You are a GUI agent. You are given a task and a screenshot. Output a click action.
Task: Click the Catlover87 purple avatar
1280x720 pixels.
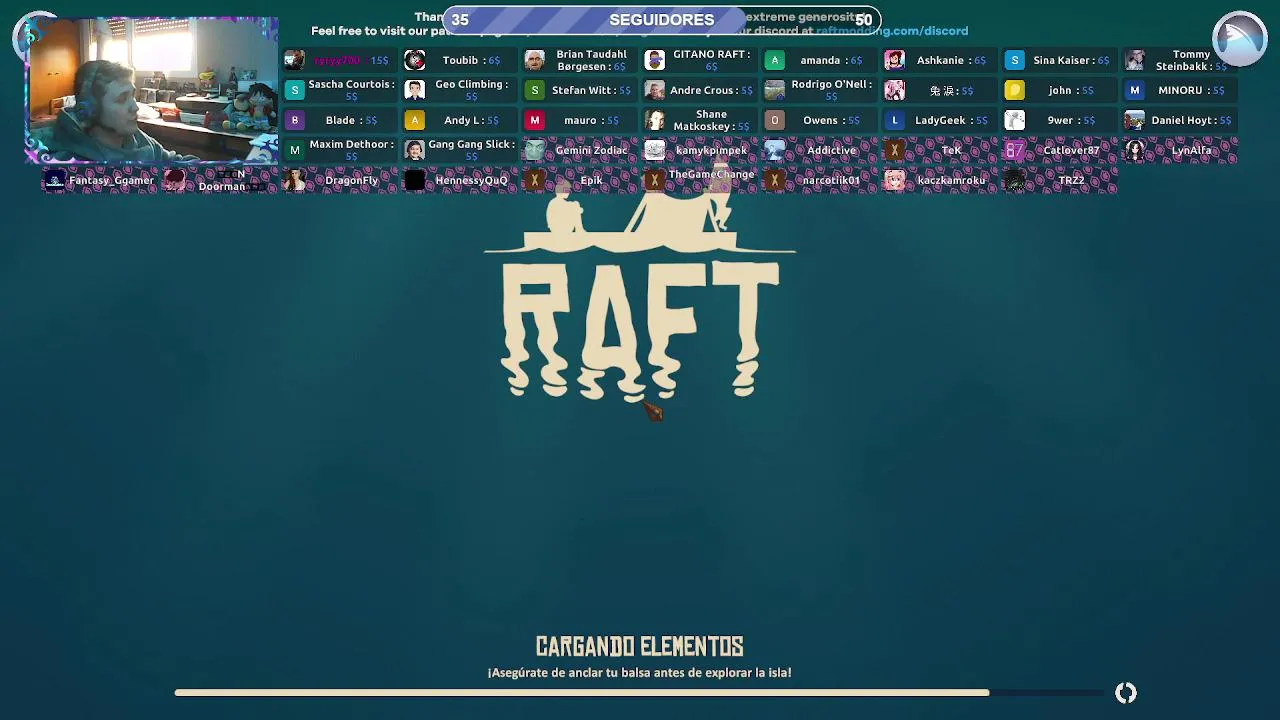[1015, 150]
